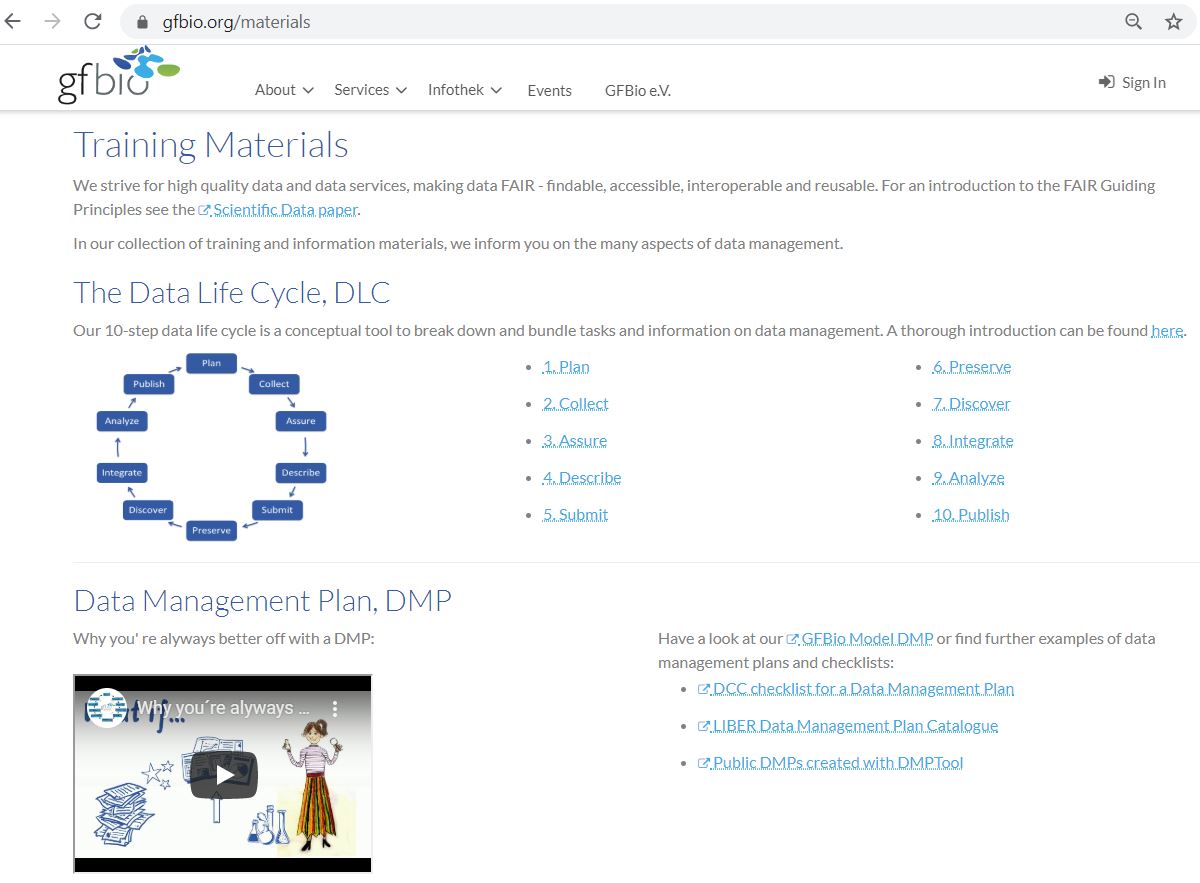Click the Plan box in the cycle diagram
This screenshot has width=1200, height=883.
(x=211, y=363)
